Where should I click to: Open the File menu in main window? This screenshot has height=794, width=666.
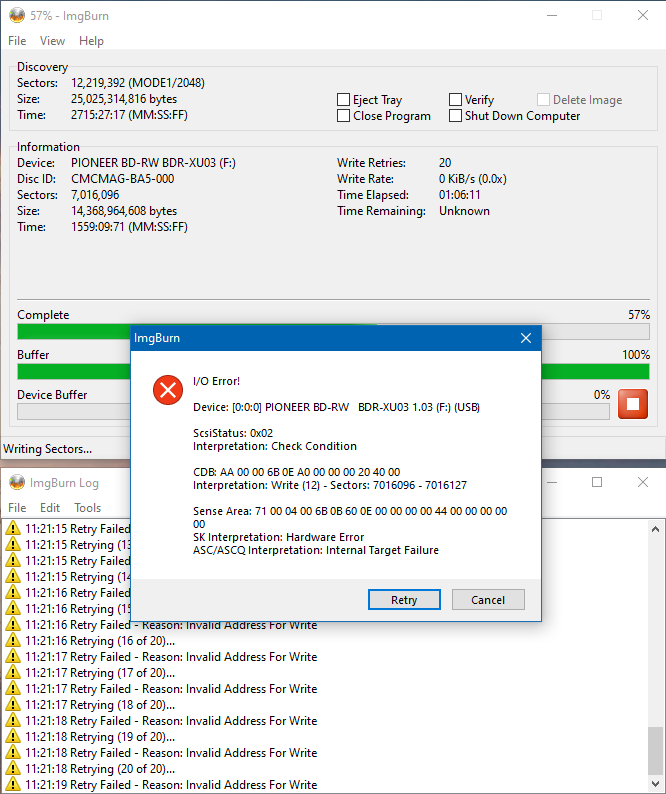tap(17, 41)
